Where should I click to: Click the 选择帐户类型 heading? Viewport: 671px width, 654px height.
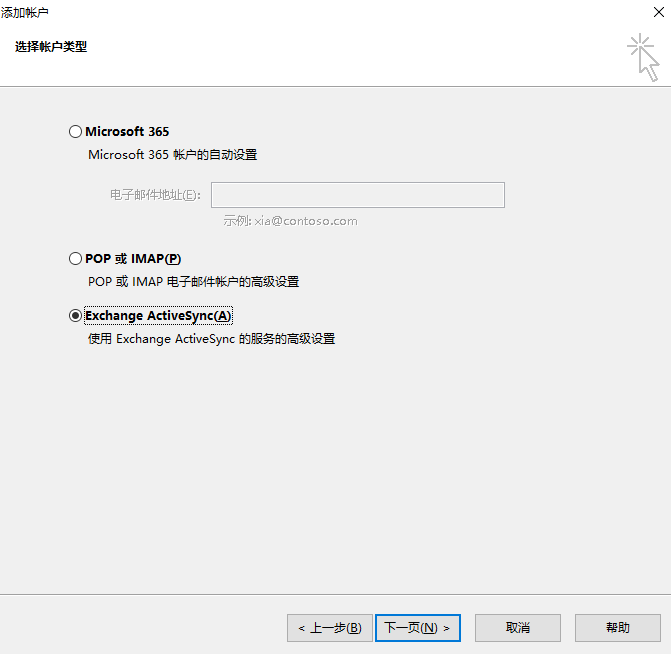point(51,46)
